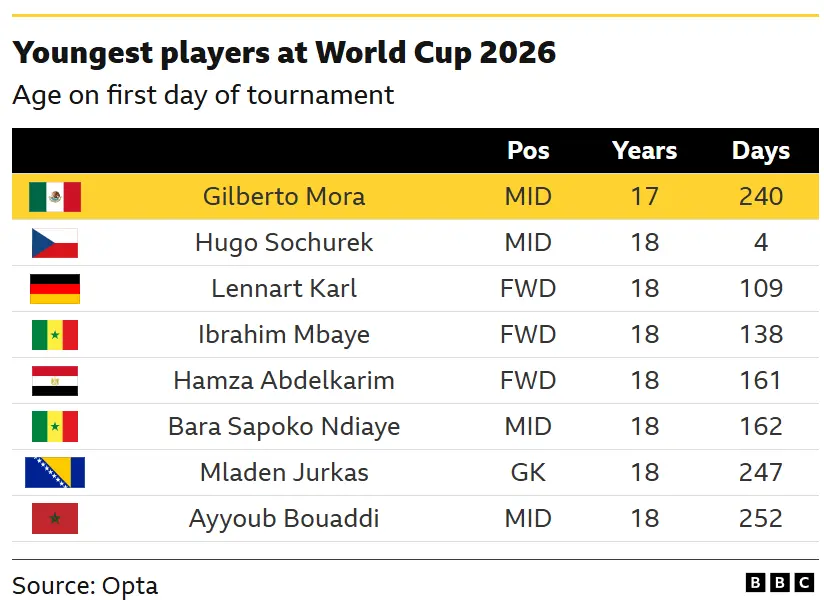This screenshot has height=600, width=824.
Task: Click the Bosnia flag icon
Action: click(x=55, y=472)
